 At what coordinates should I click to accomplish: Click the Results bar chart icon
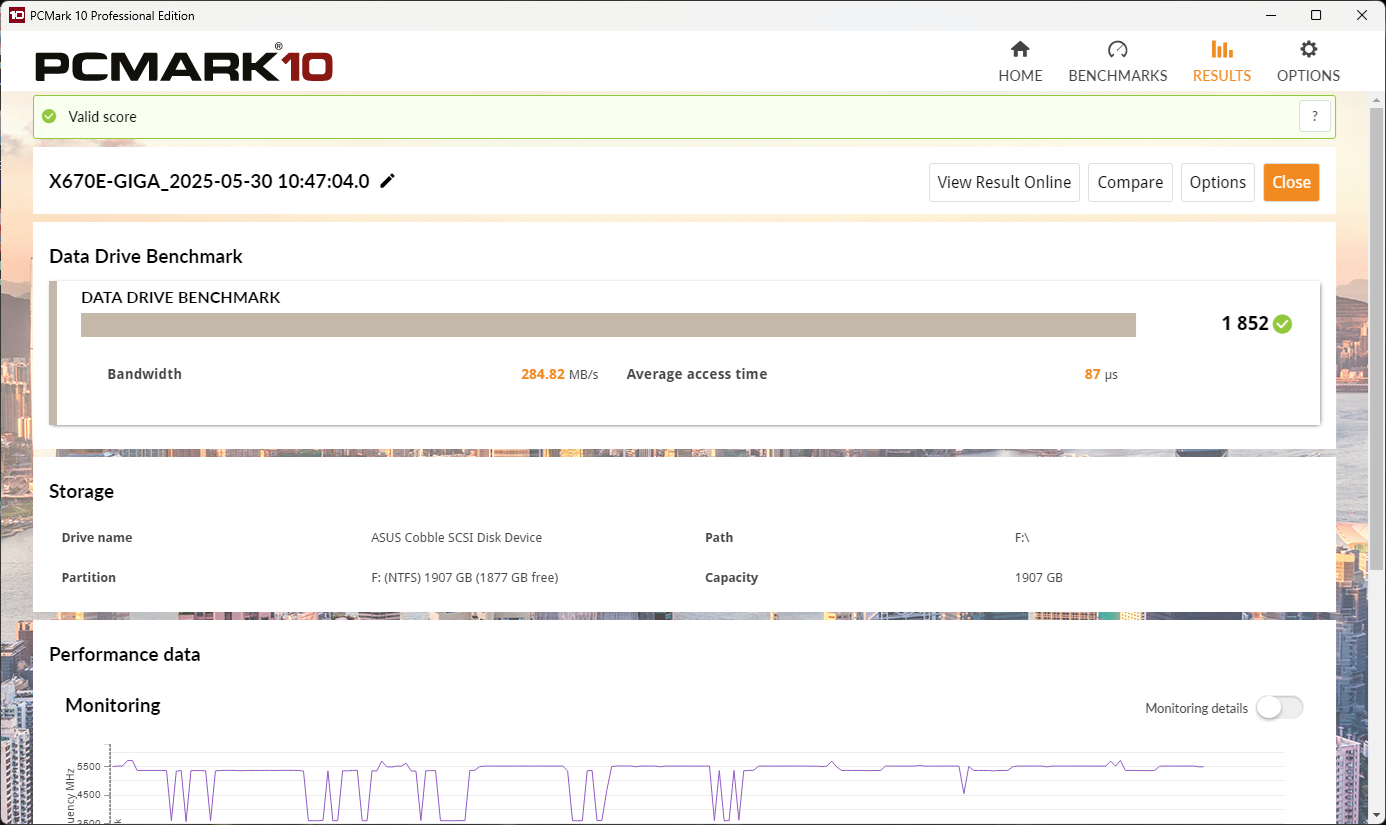(x=1222, y=49)
